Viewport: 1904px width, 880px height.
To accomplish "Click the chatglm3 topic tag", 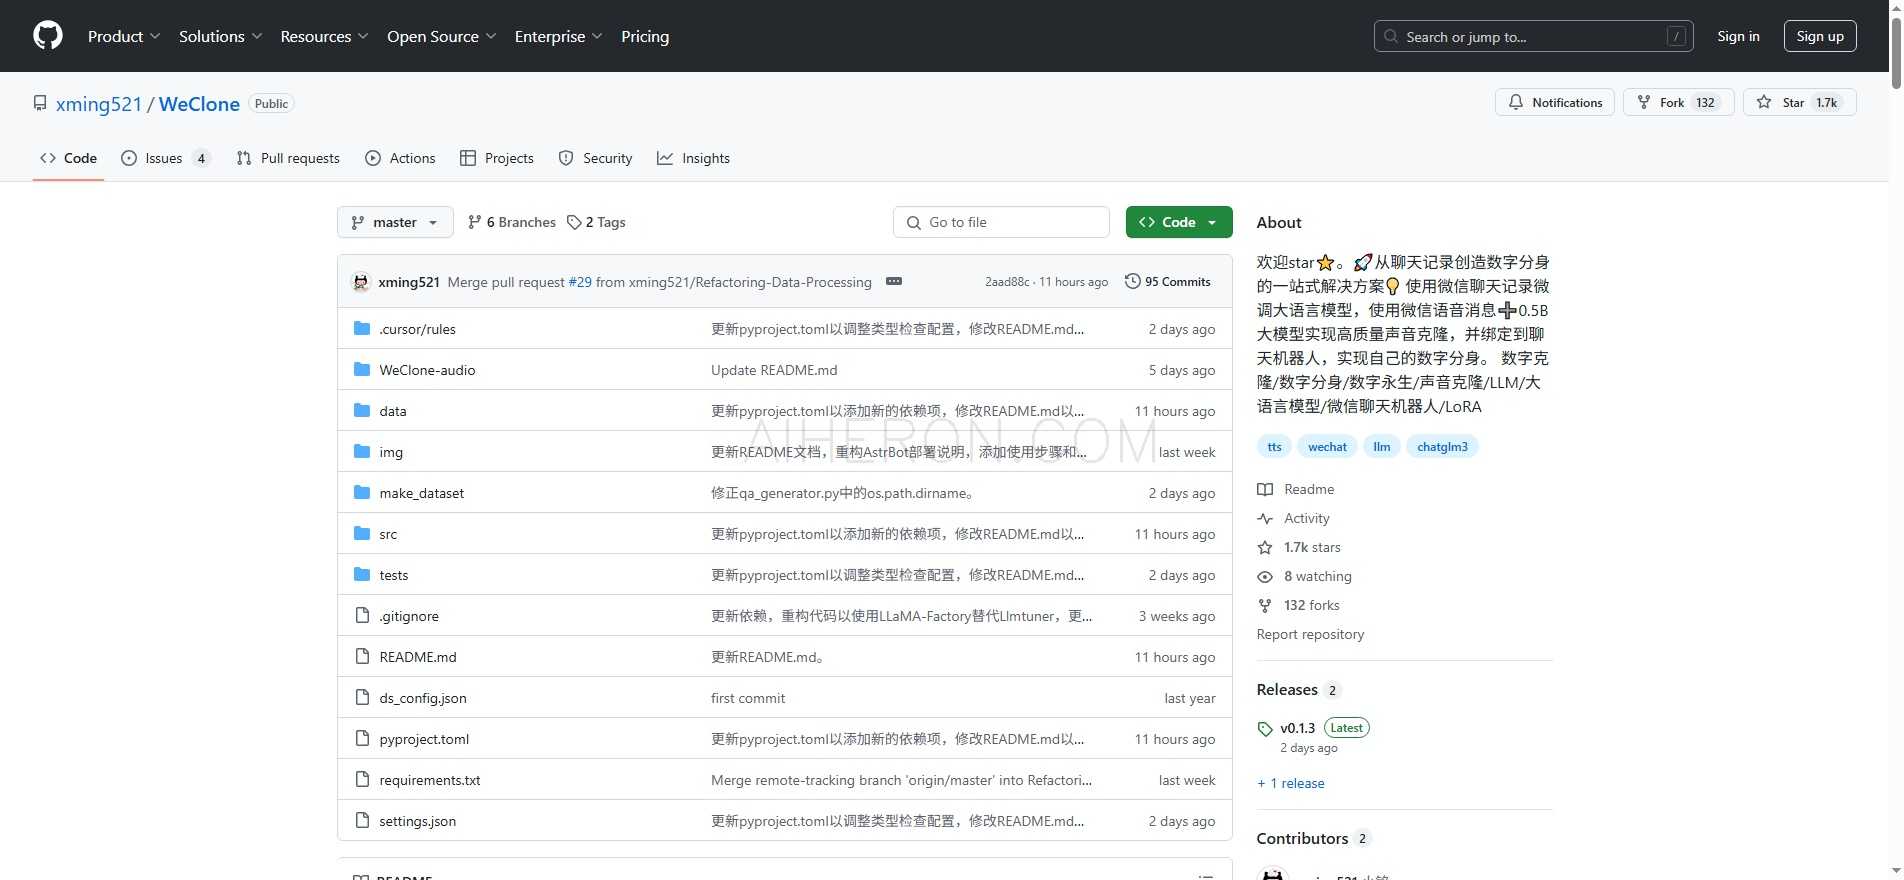I will (x=1442, y=447).
